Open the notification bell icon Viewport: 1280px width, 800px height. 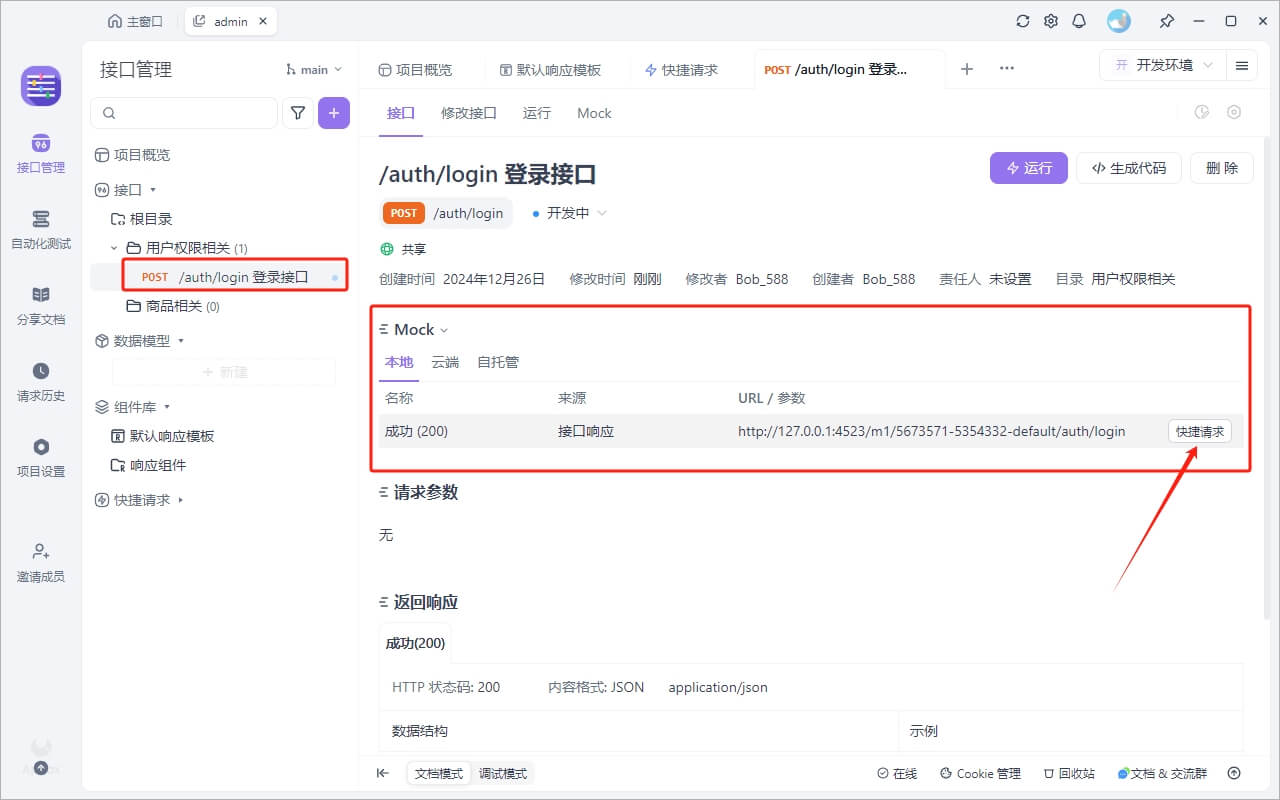[x=1079, y=21]
